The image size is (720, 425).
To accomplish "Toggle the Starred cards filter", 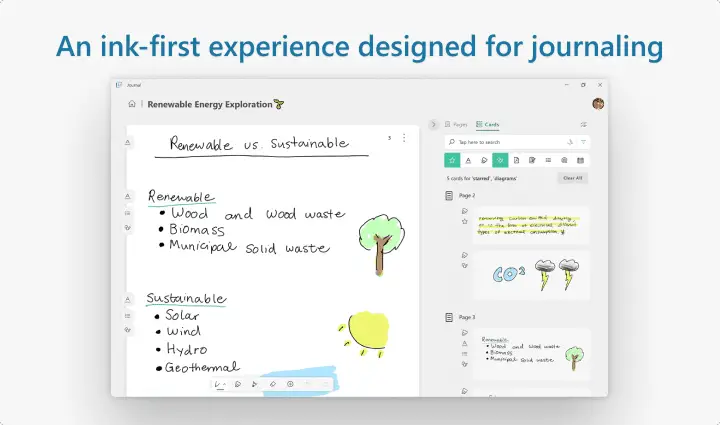I will (452, 160).
